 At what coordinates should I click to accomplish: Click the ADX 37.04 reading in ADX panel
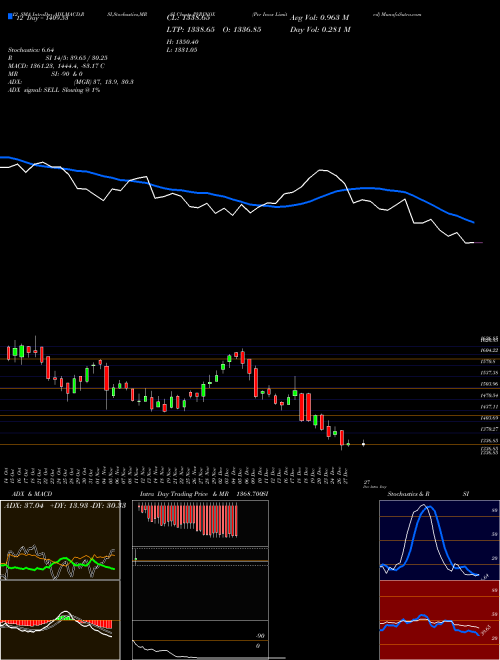[24, 506]
